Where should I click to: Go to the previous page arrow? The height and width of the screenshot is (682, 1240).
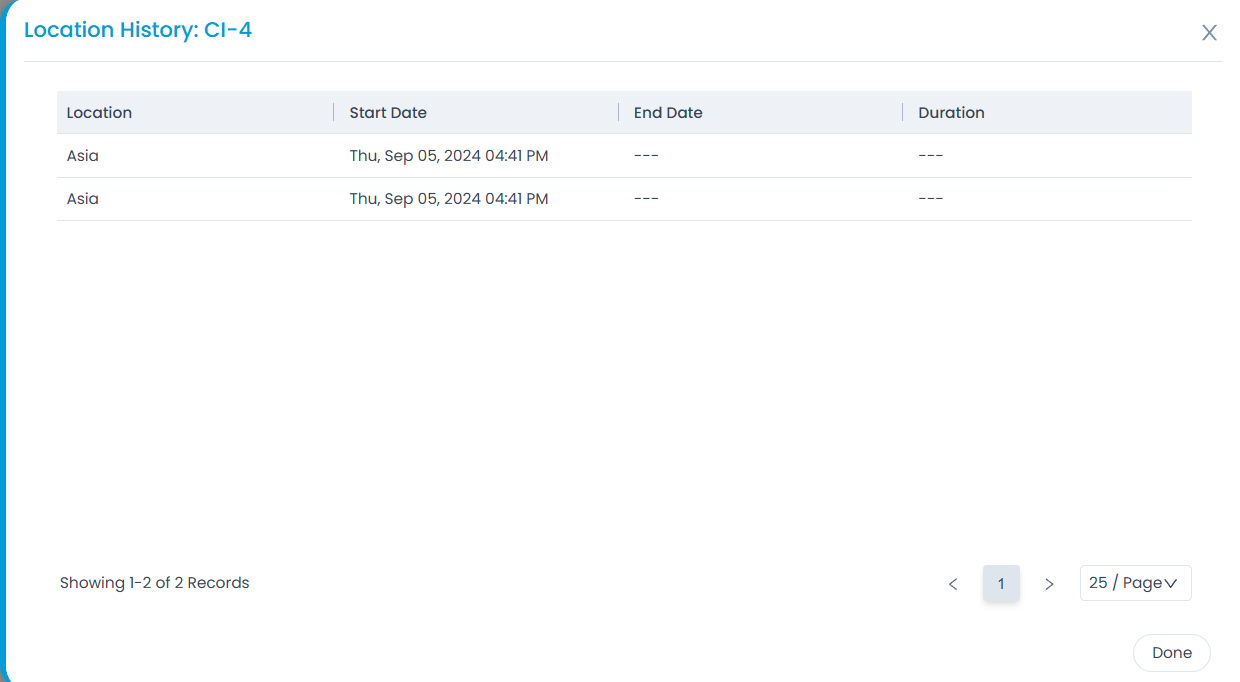point(953,584)
